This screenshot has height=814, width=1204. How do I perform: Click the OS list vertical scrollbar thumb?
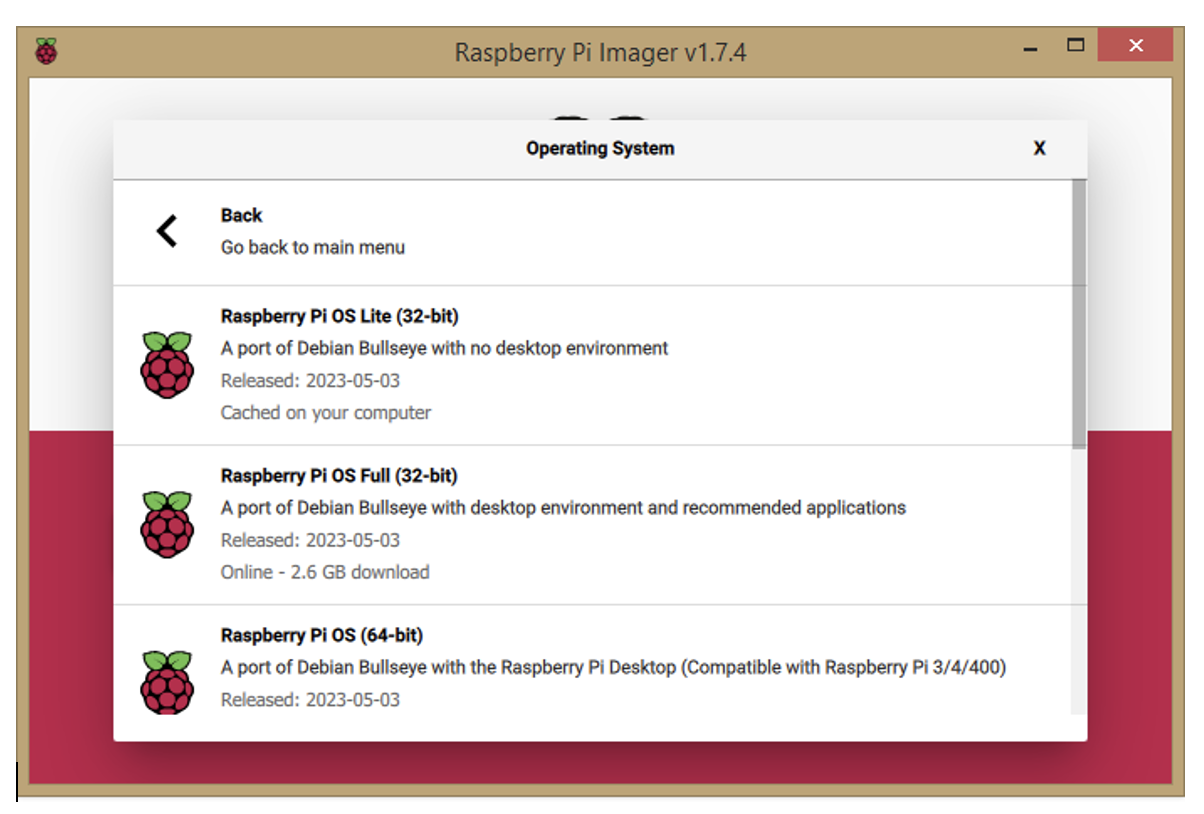pyautogui.click(x=1078, y=314)
